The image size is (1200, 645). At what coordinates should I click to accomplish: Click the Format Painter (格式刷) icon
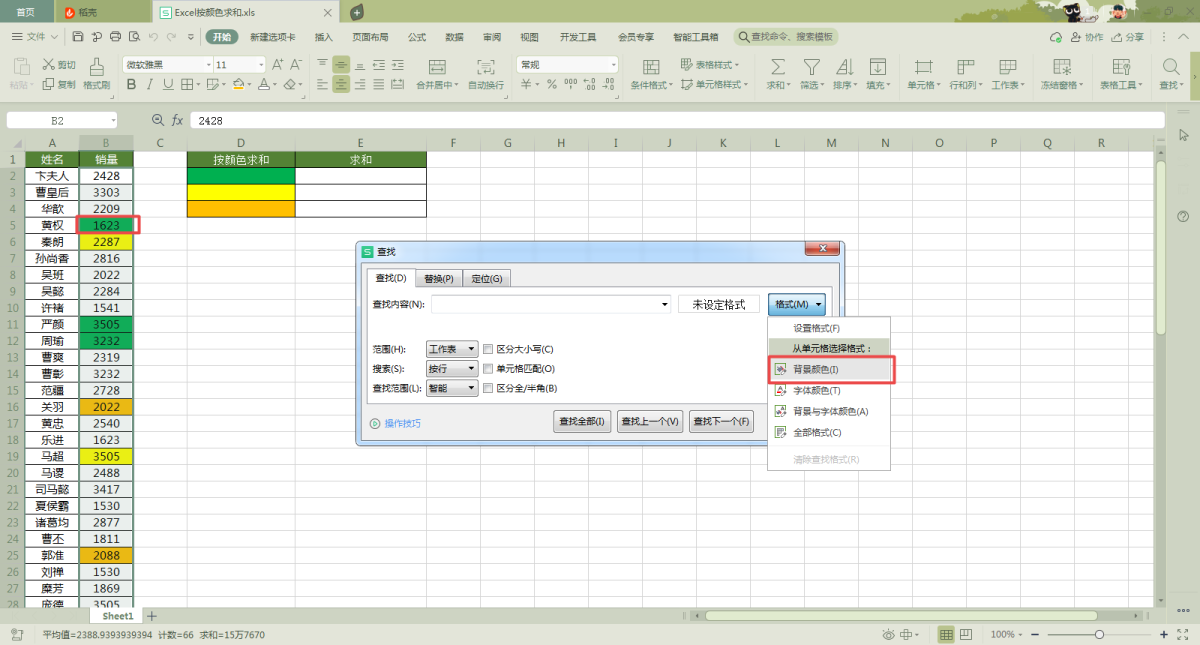point(96,67)
